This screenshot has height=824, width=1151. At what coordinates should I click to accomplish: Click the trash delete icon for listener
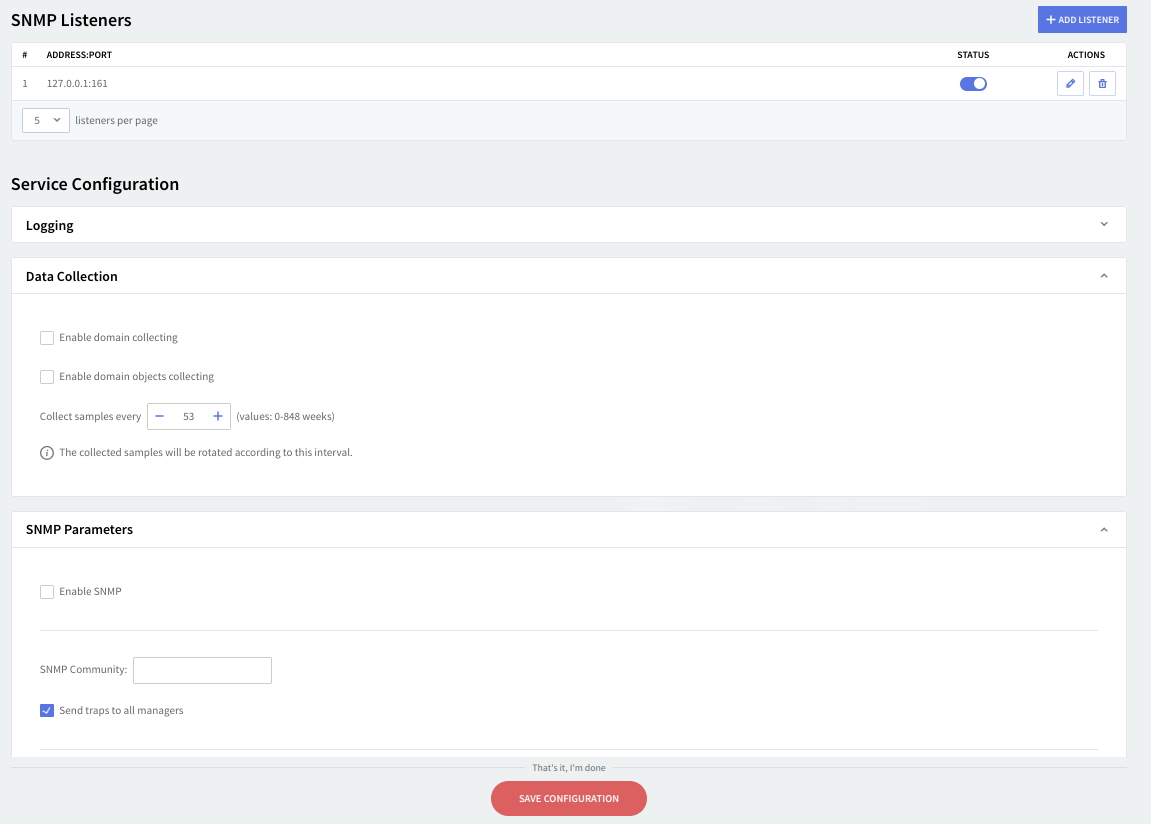pyautogui.click(x=1102, y=84)
